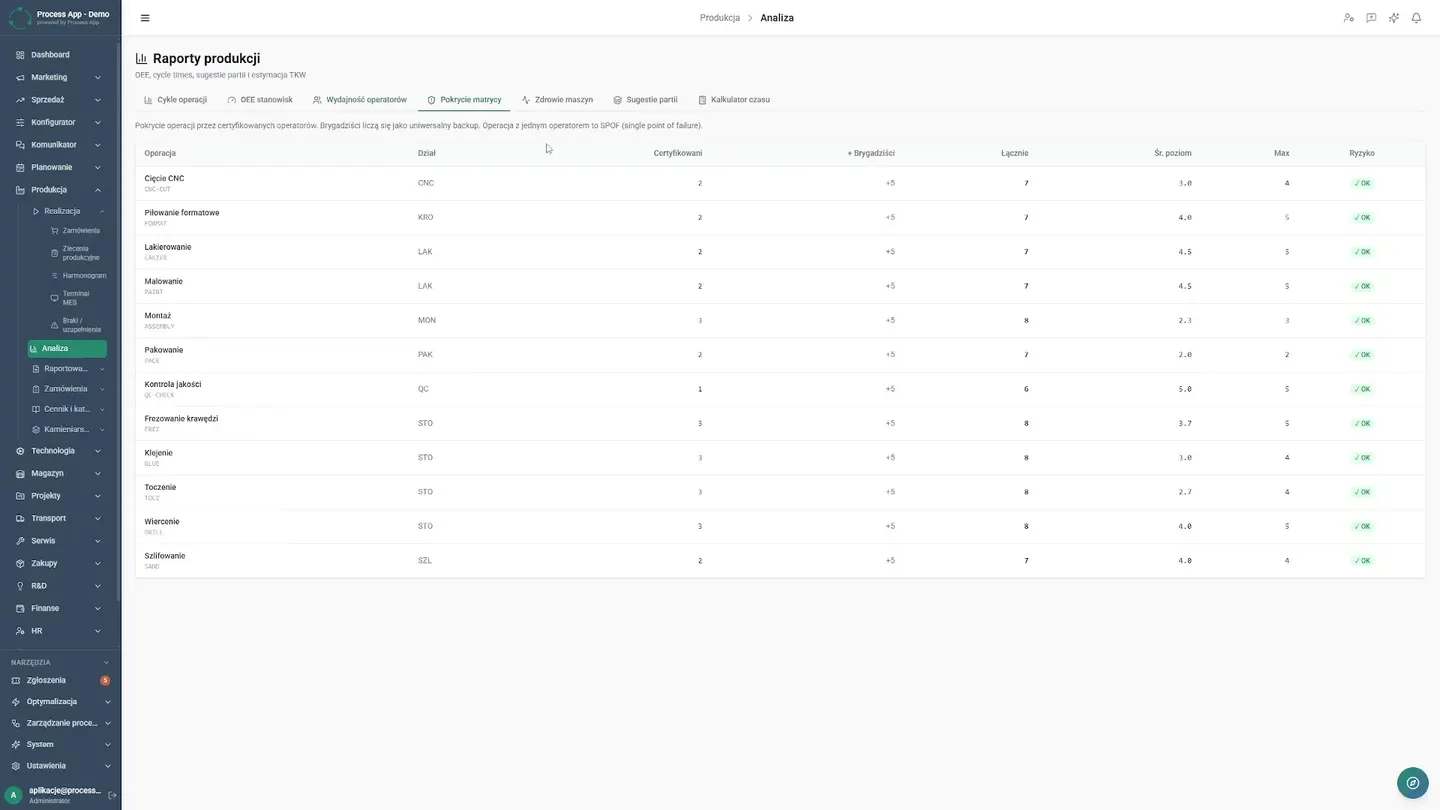1440x810 pixels.
Task: Collapse the Produkcja section chevron
Action: pyautogui.click(x=98, y=190)
